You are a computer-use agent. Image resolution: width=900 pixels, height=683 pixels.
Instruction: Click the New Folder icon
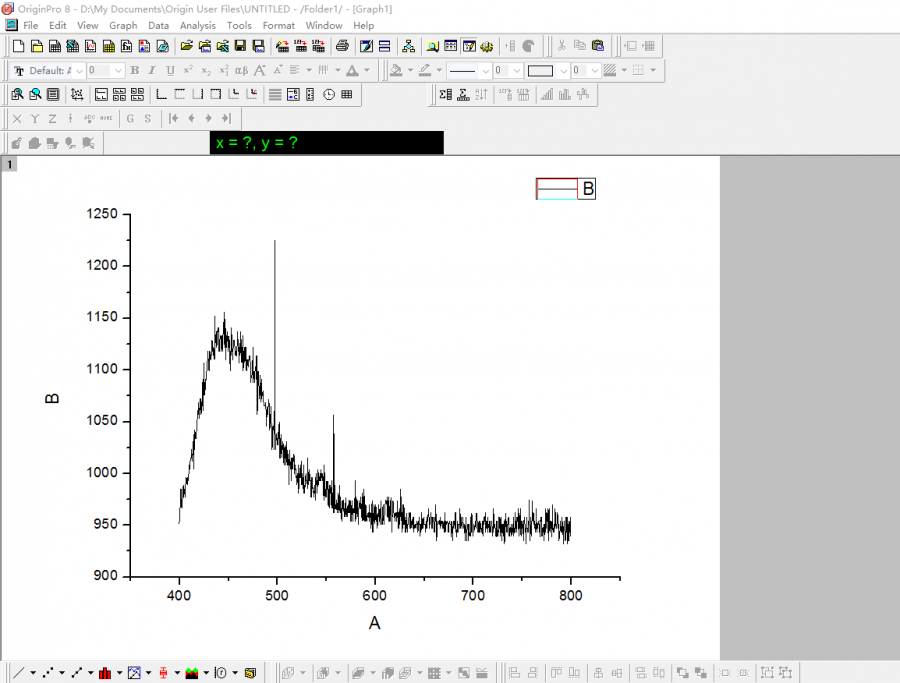37,46
